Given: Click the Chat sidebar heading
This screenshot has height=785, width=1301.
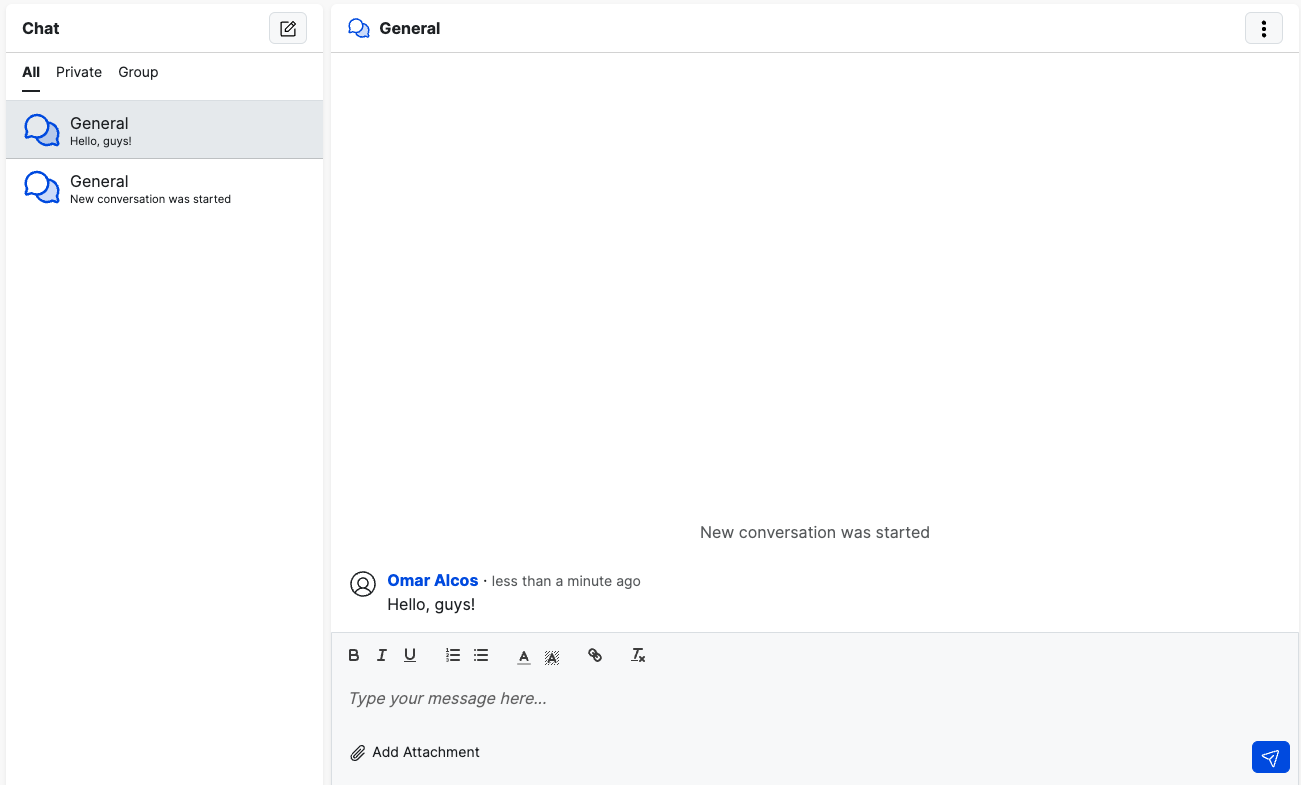Looking at the screenshot, I should pos(41,29).
